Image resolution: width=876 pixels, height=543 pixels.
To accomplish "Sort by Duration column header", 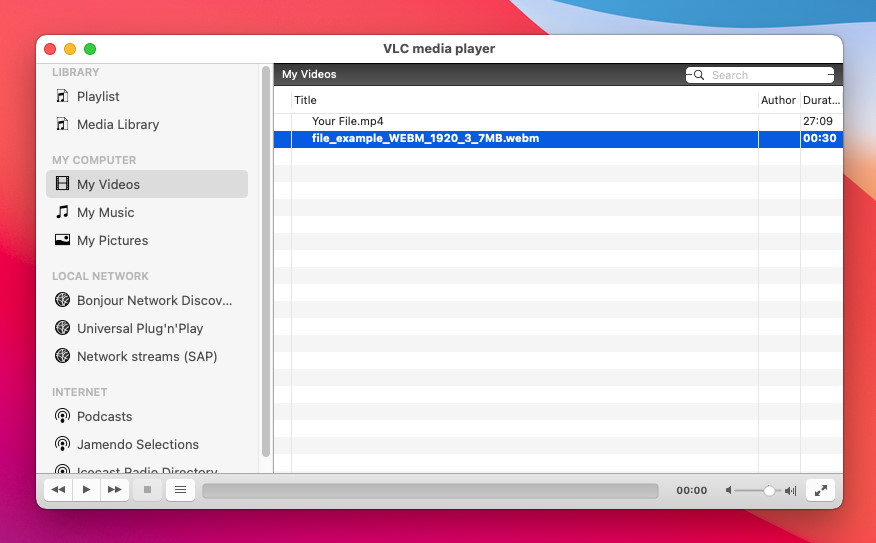I will pos(821,100).
